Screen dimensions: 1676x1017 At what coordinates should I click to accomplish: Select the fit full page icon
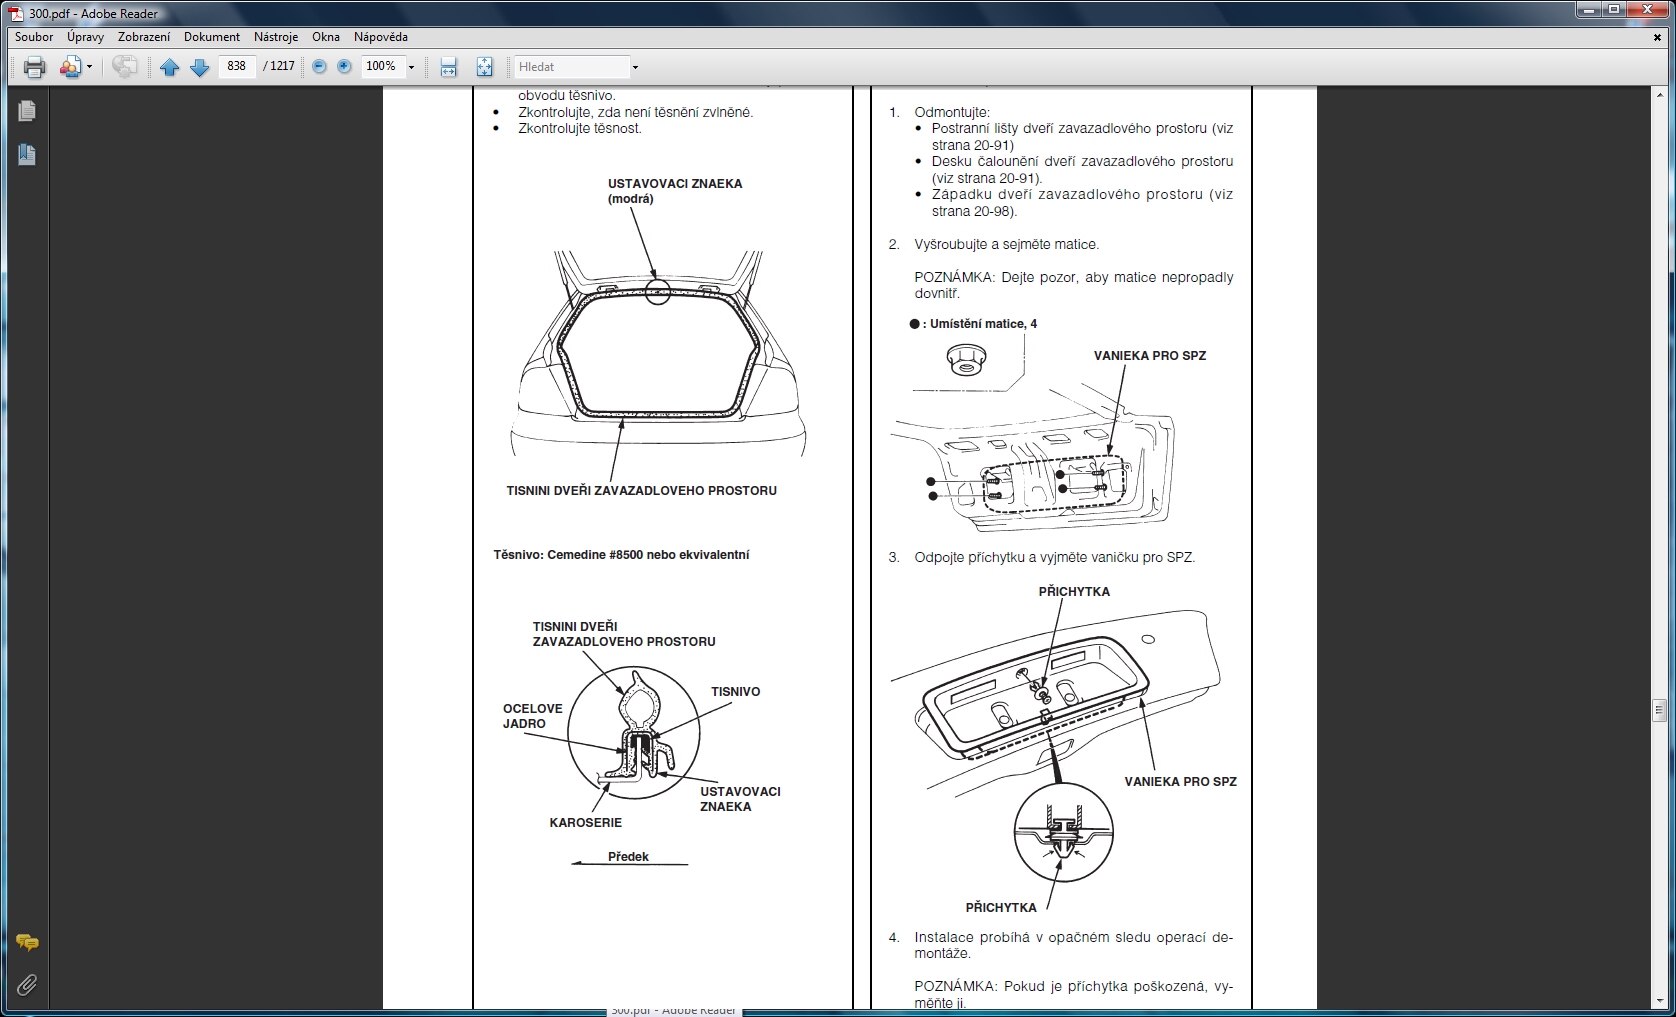tap(484, 67)
